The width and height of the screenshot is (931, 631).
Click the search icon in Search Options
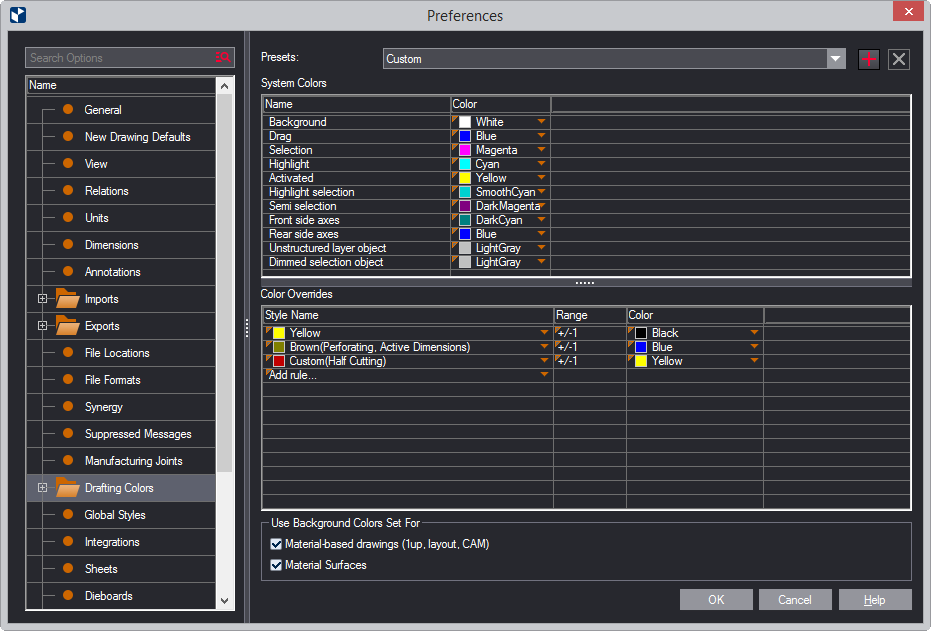[x=223, y=58]
